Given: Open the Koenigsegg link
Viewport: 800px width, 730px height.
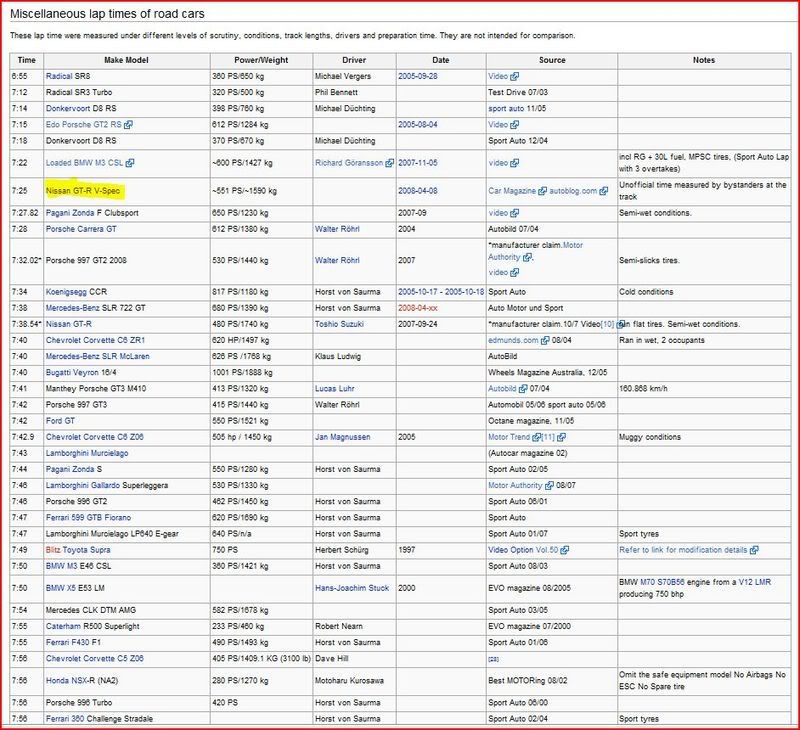Looking at the screenshot, I should point(66,292).
